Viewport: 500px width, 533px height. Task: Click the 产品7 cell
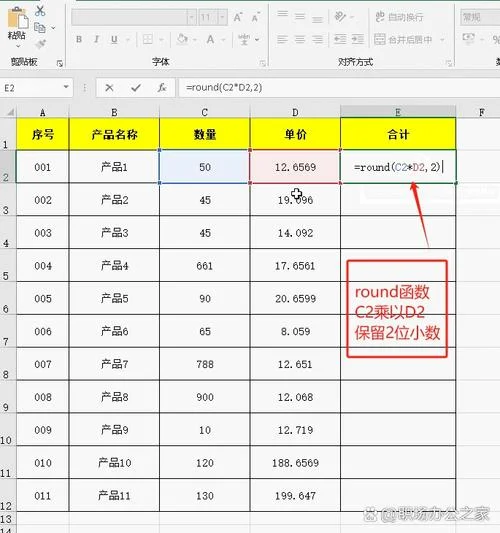point(114,364)
